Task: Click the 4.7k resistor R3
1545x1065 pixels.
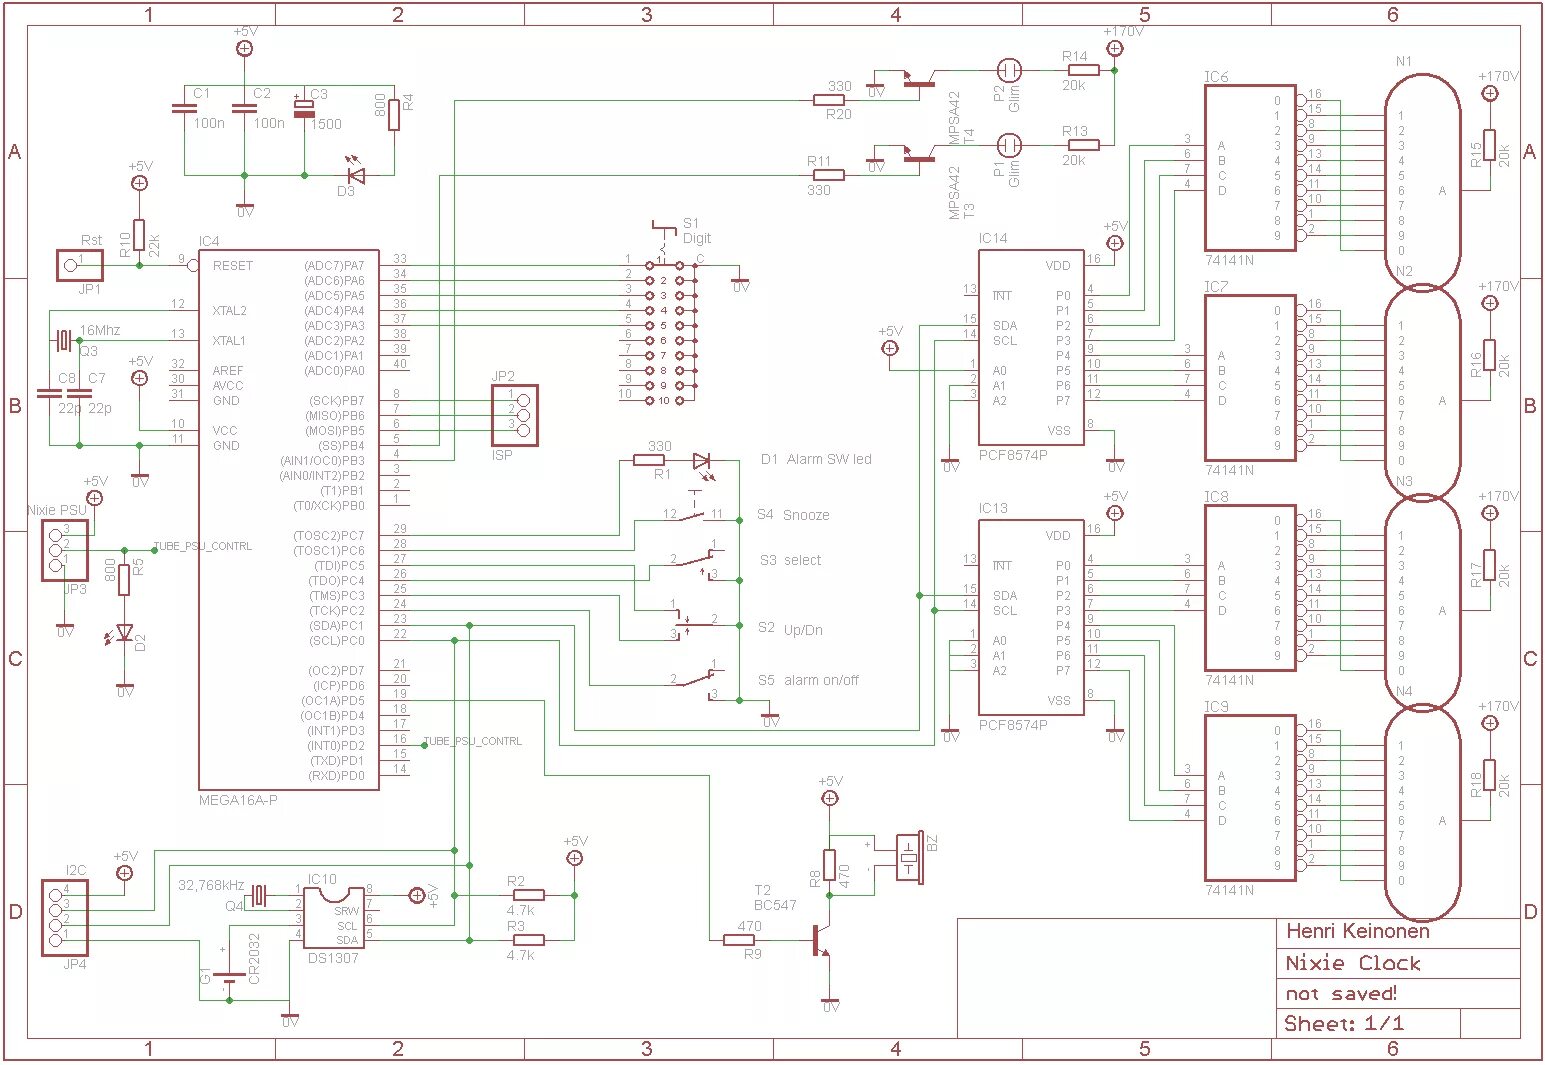Action: (528, 940)
